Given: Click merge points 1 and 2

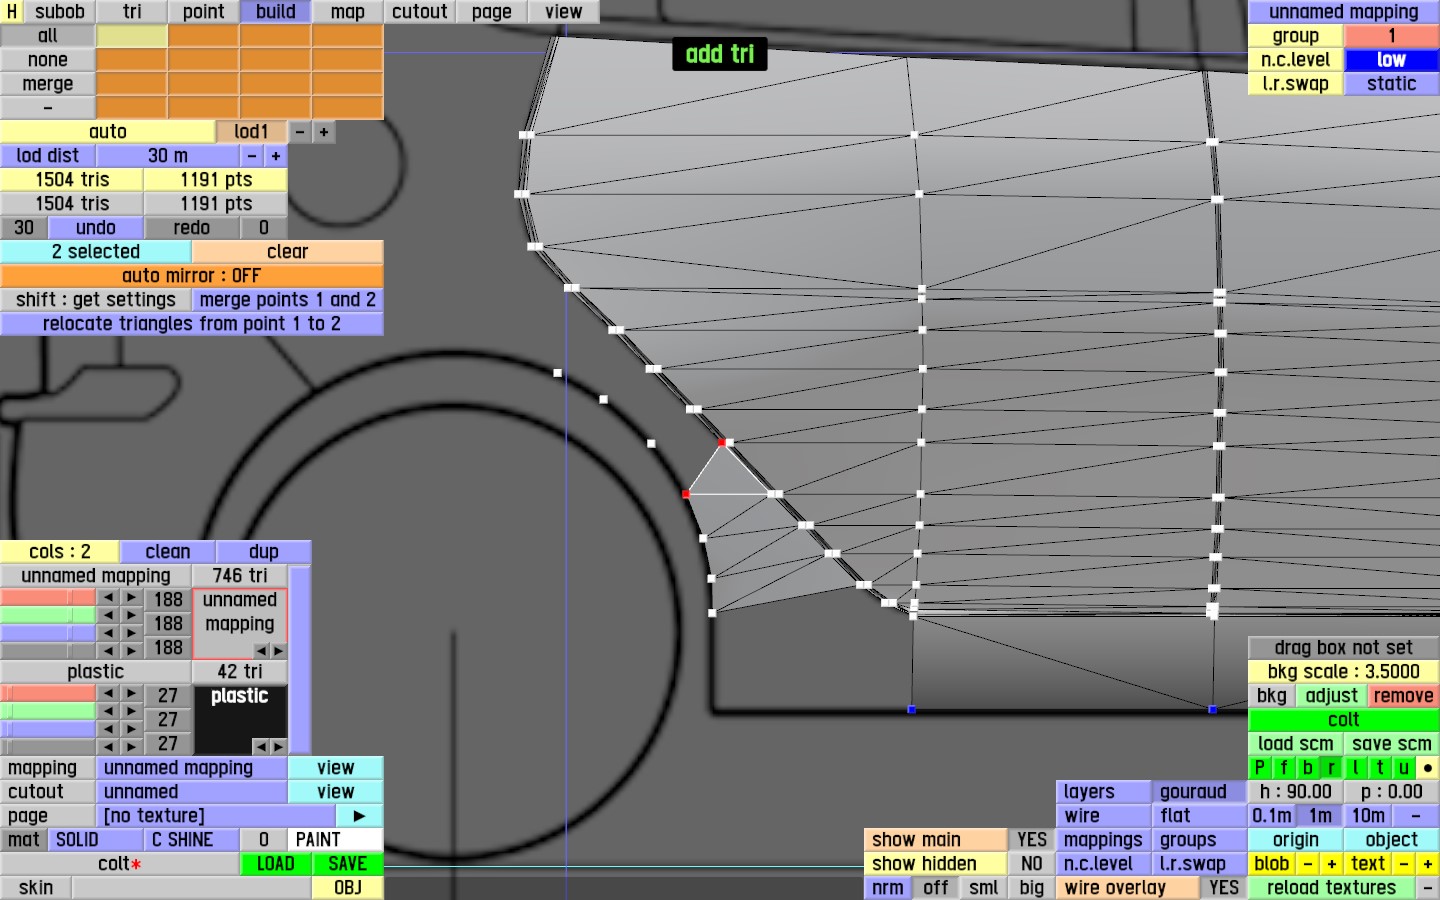Looking at the screenshot, I should point(288,300).
